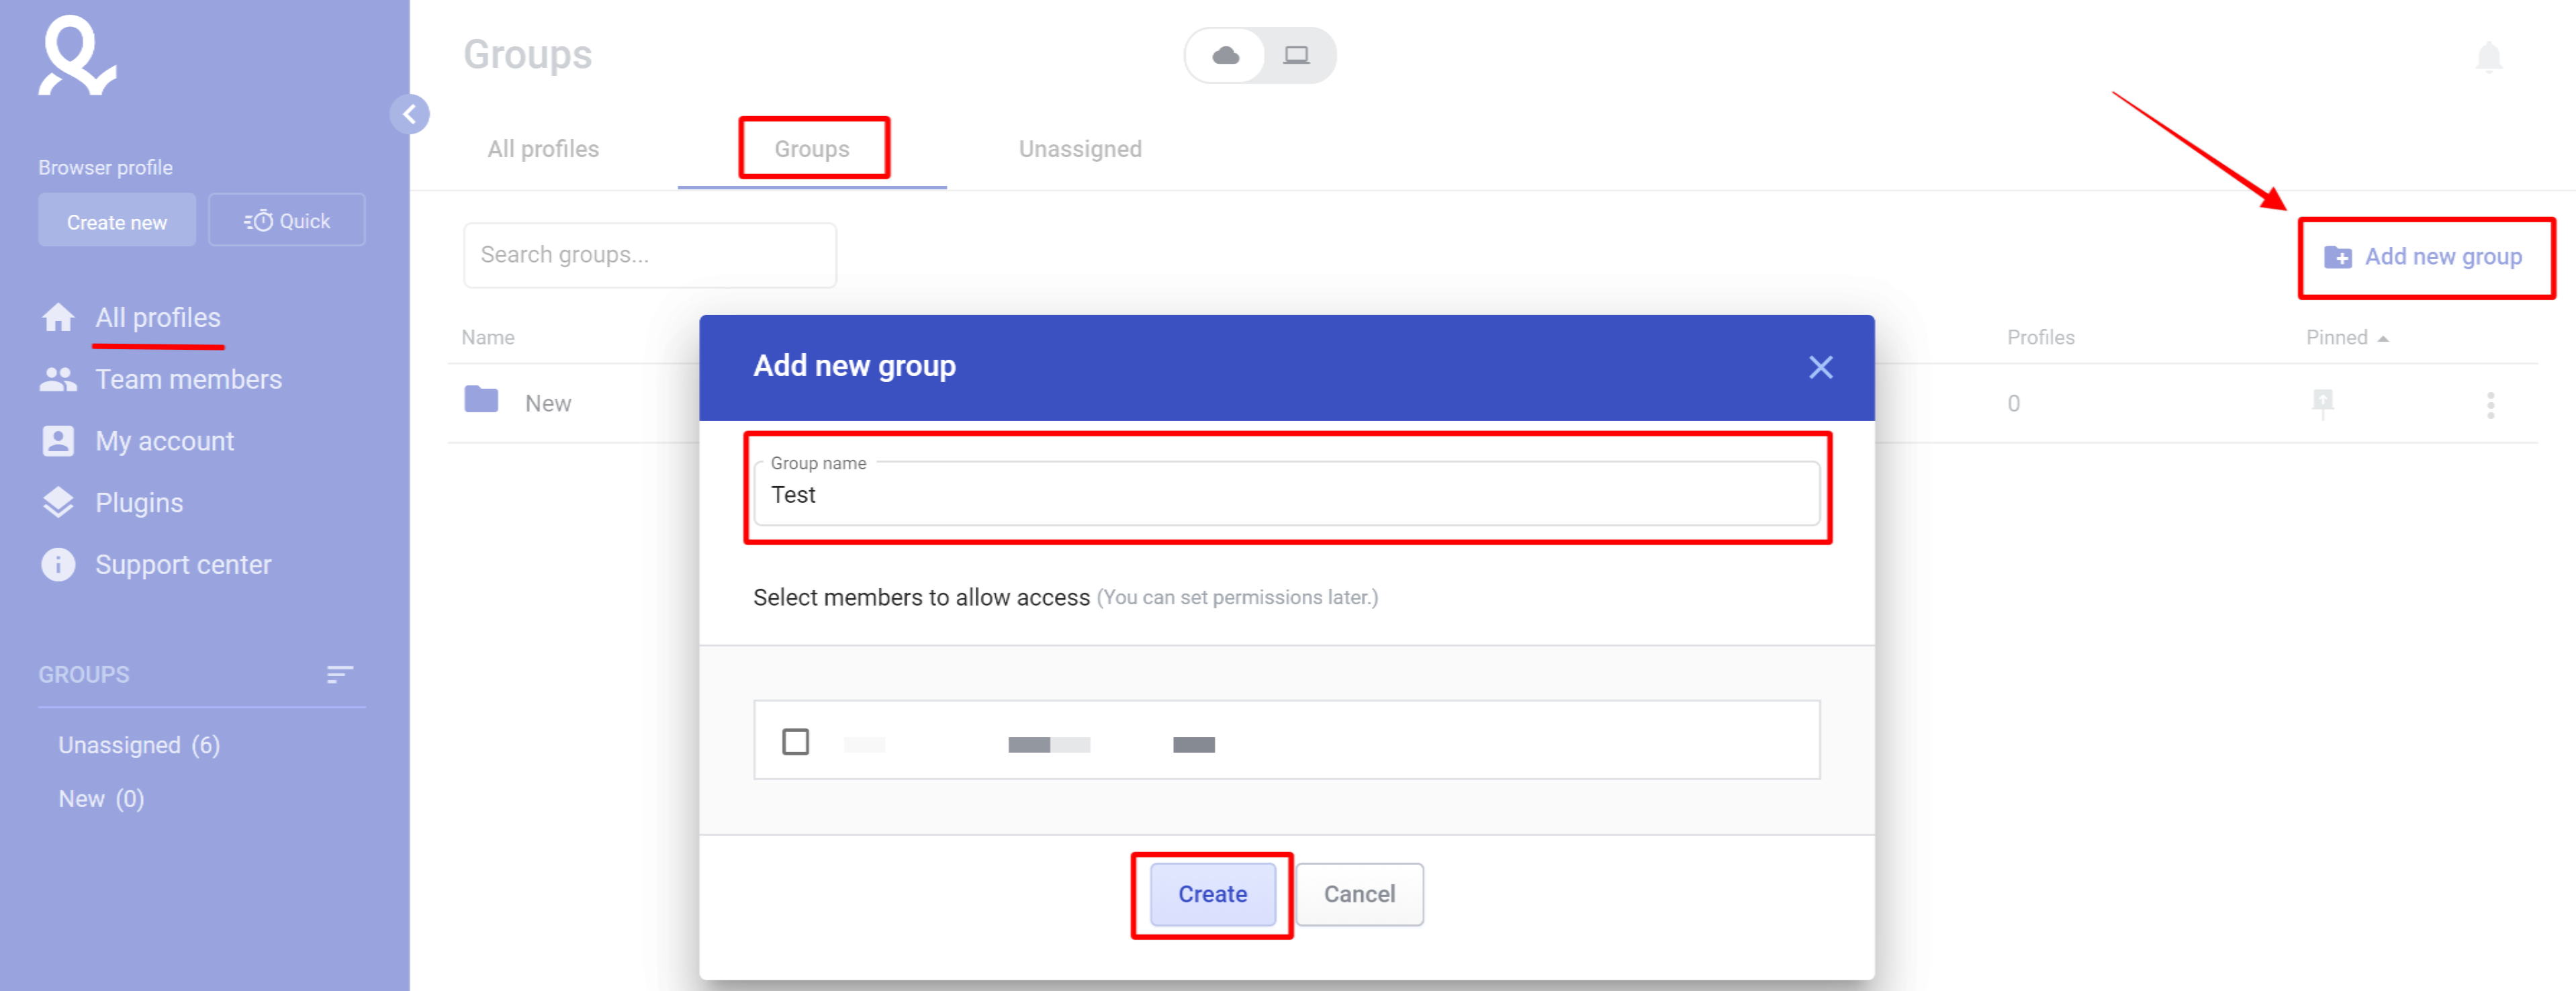Open Team members in the sidebar
Viewport: 2576px width, 991px height.
pyautogui.click(x=188, y=379)
